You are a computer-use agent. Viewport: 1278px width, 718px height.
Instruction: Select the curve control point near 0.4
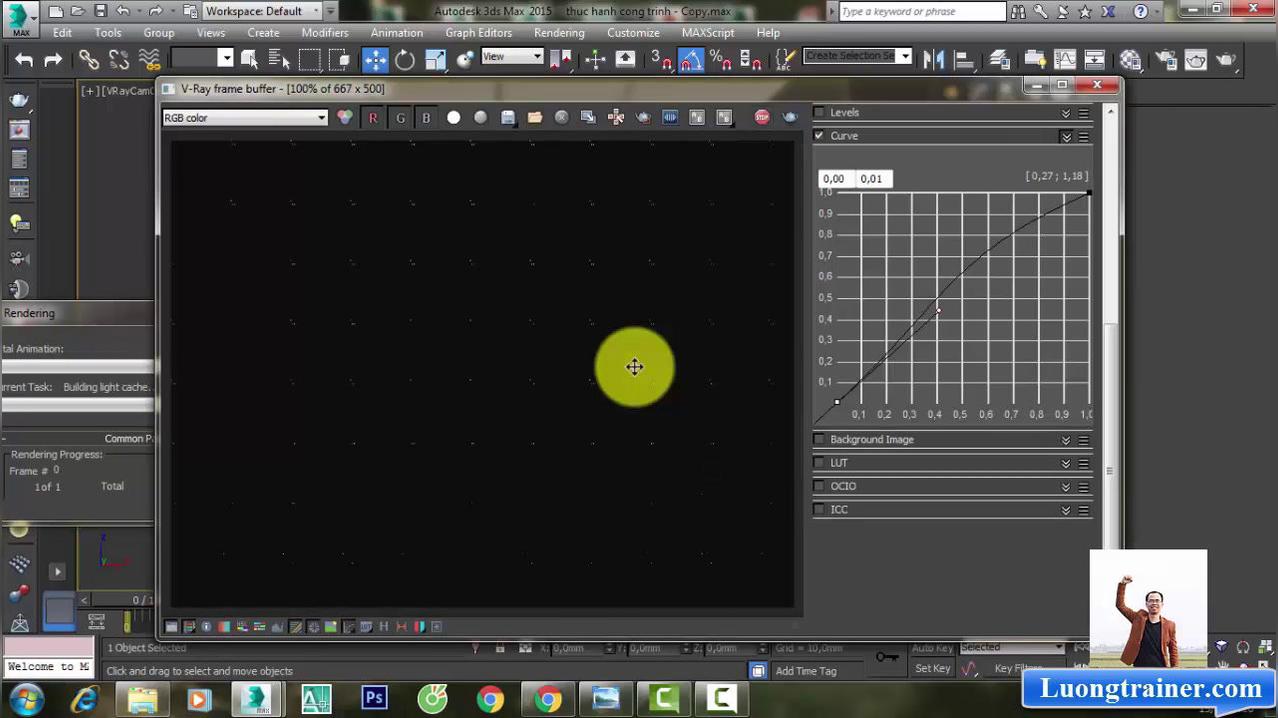pyautogui.click(x=938, y=311)
